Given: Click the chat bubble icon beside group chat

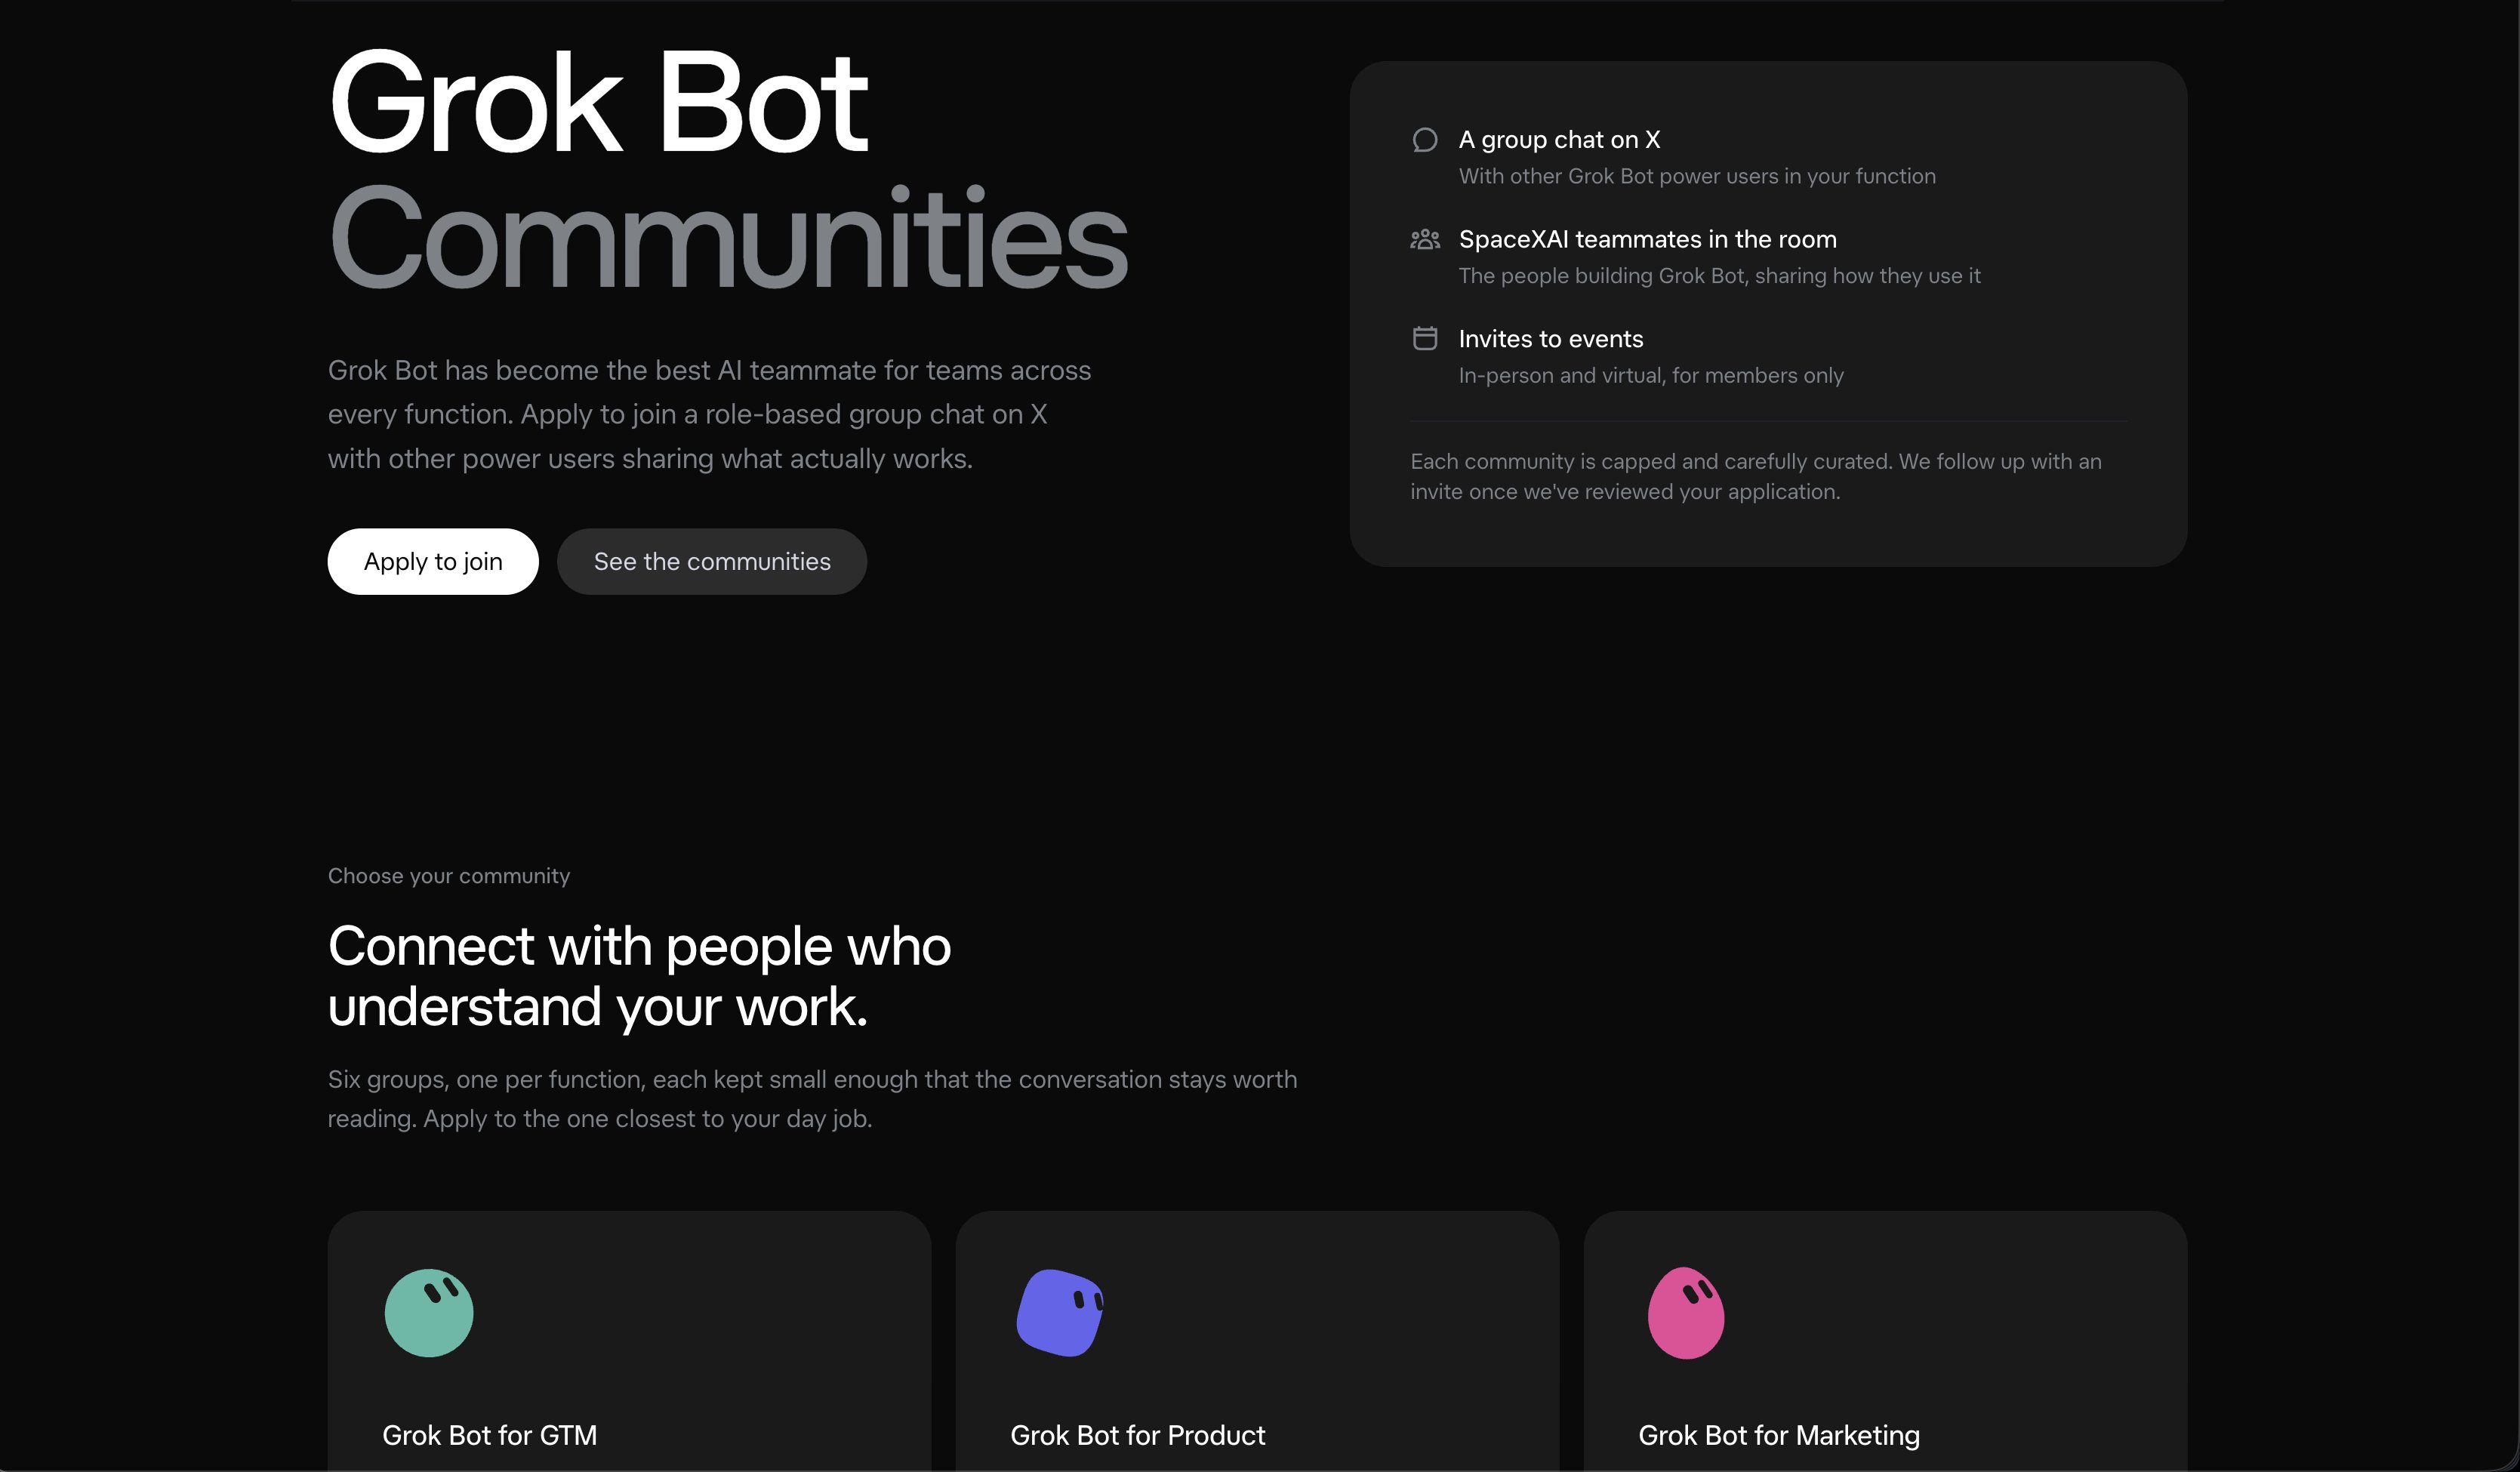Looking at the screenshot, I should click(x=1425, y=140).
